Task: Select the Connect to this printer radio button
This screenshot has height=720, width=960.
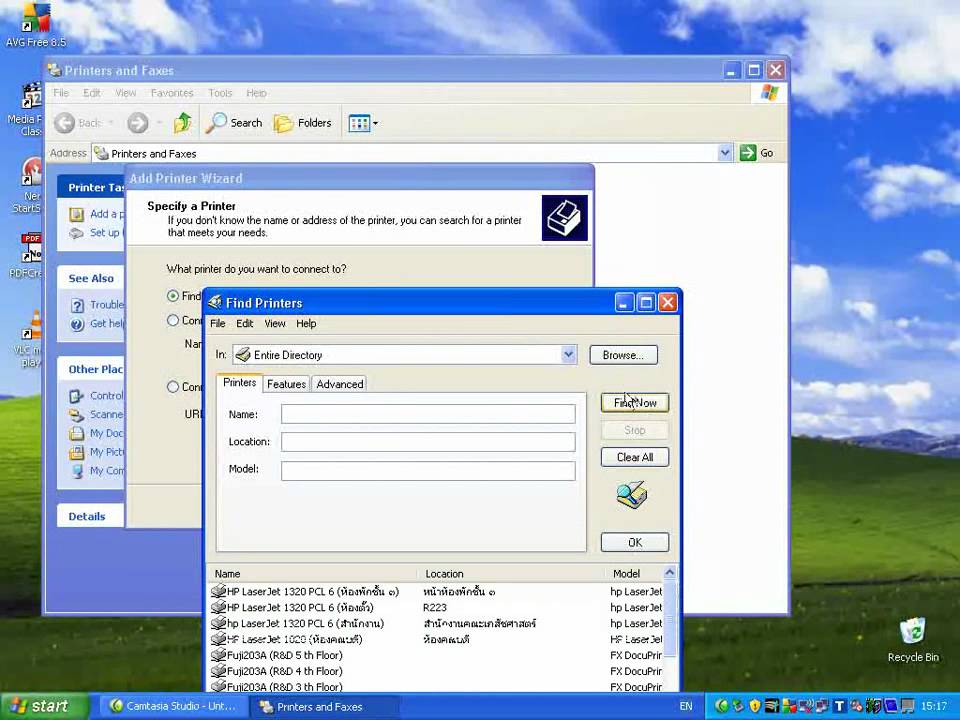Action: pos(173,320)
